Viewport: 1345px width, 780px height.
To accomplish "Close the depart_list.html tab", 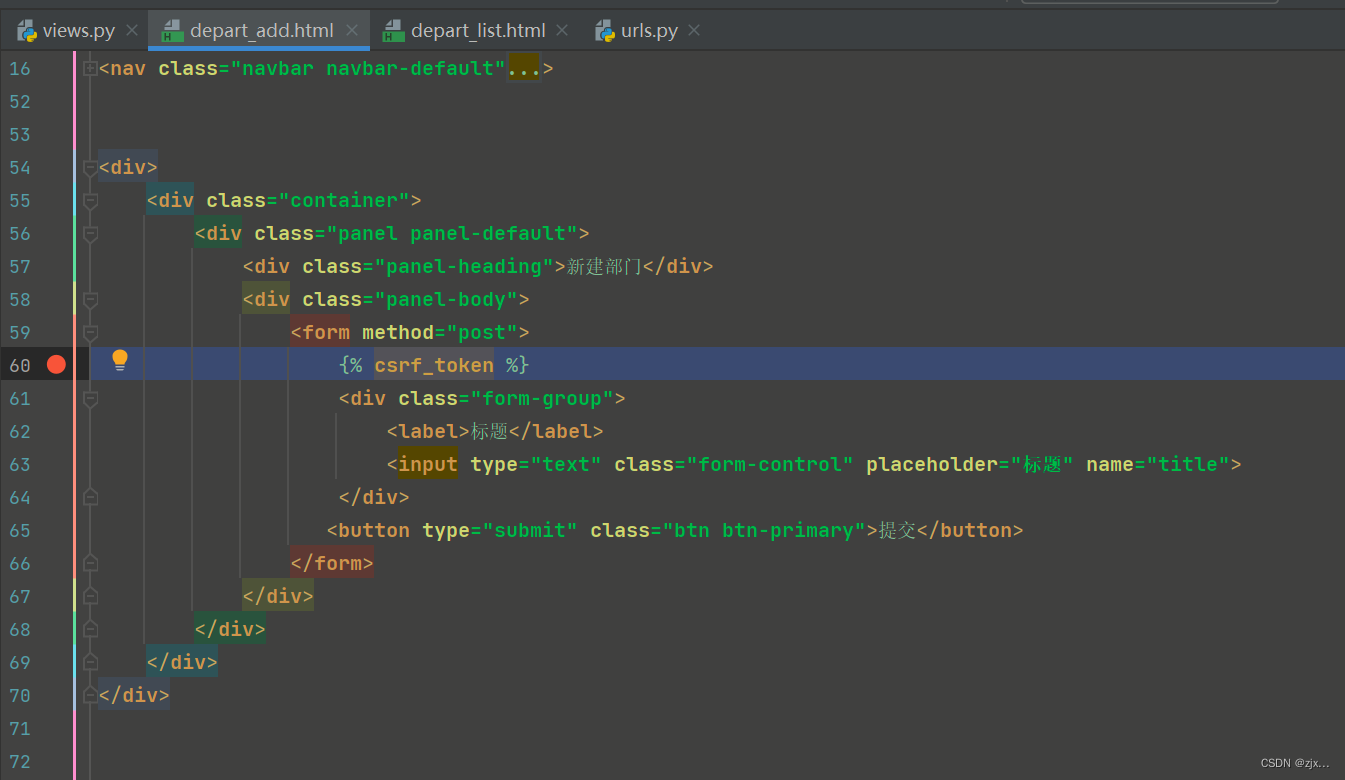I will (x=562, y=30).
